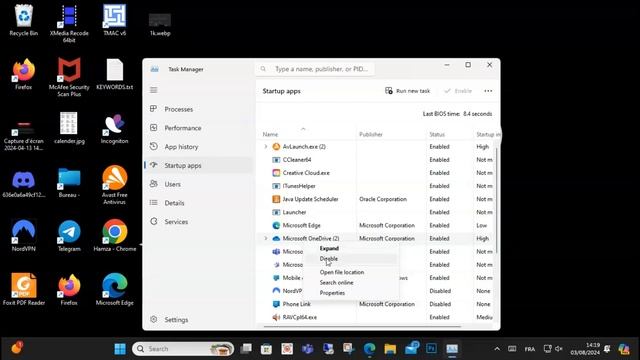The height and width of the screenshot is (360, 640).
Task: Click the Task Manager search field
Action: pos(315,69)
